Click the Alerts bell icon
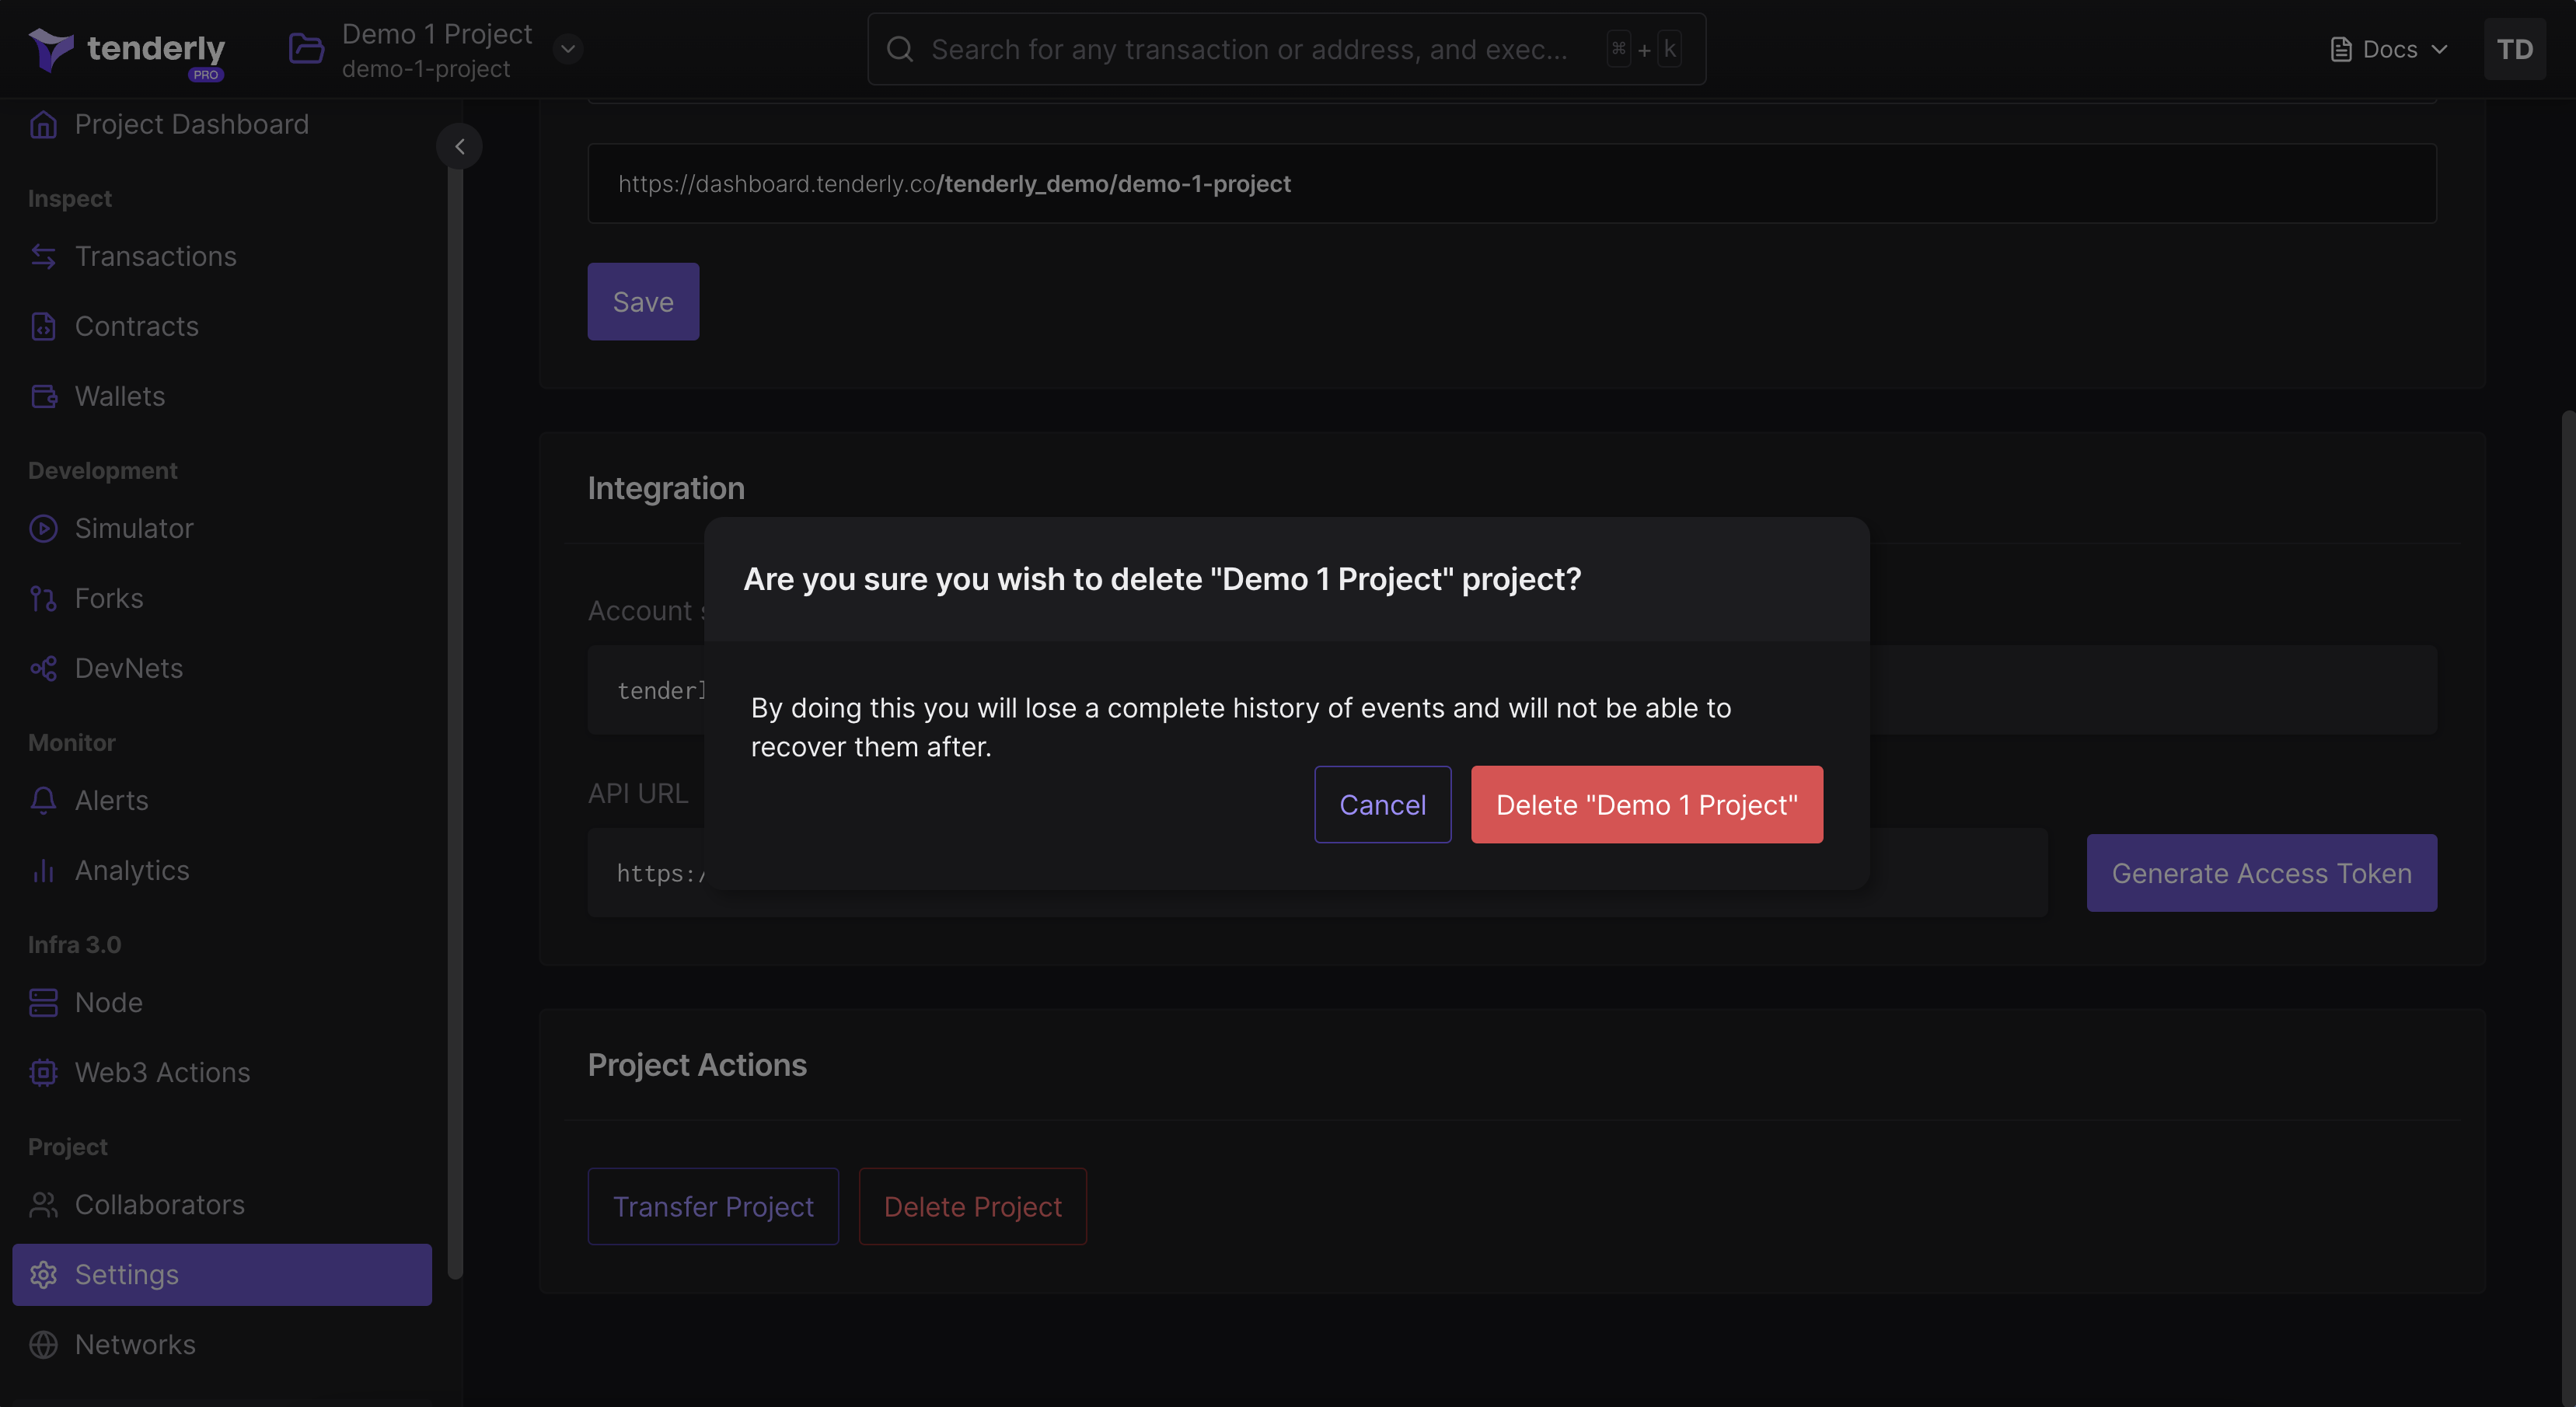Image resolution: width=2576 pixels, height=1407 pixels. pyautogui.click(x=43, y=800)
